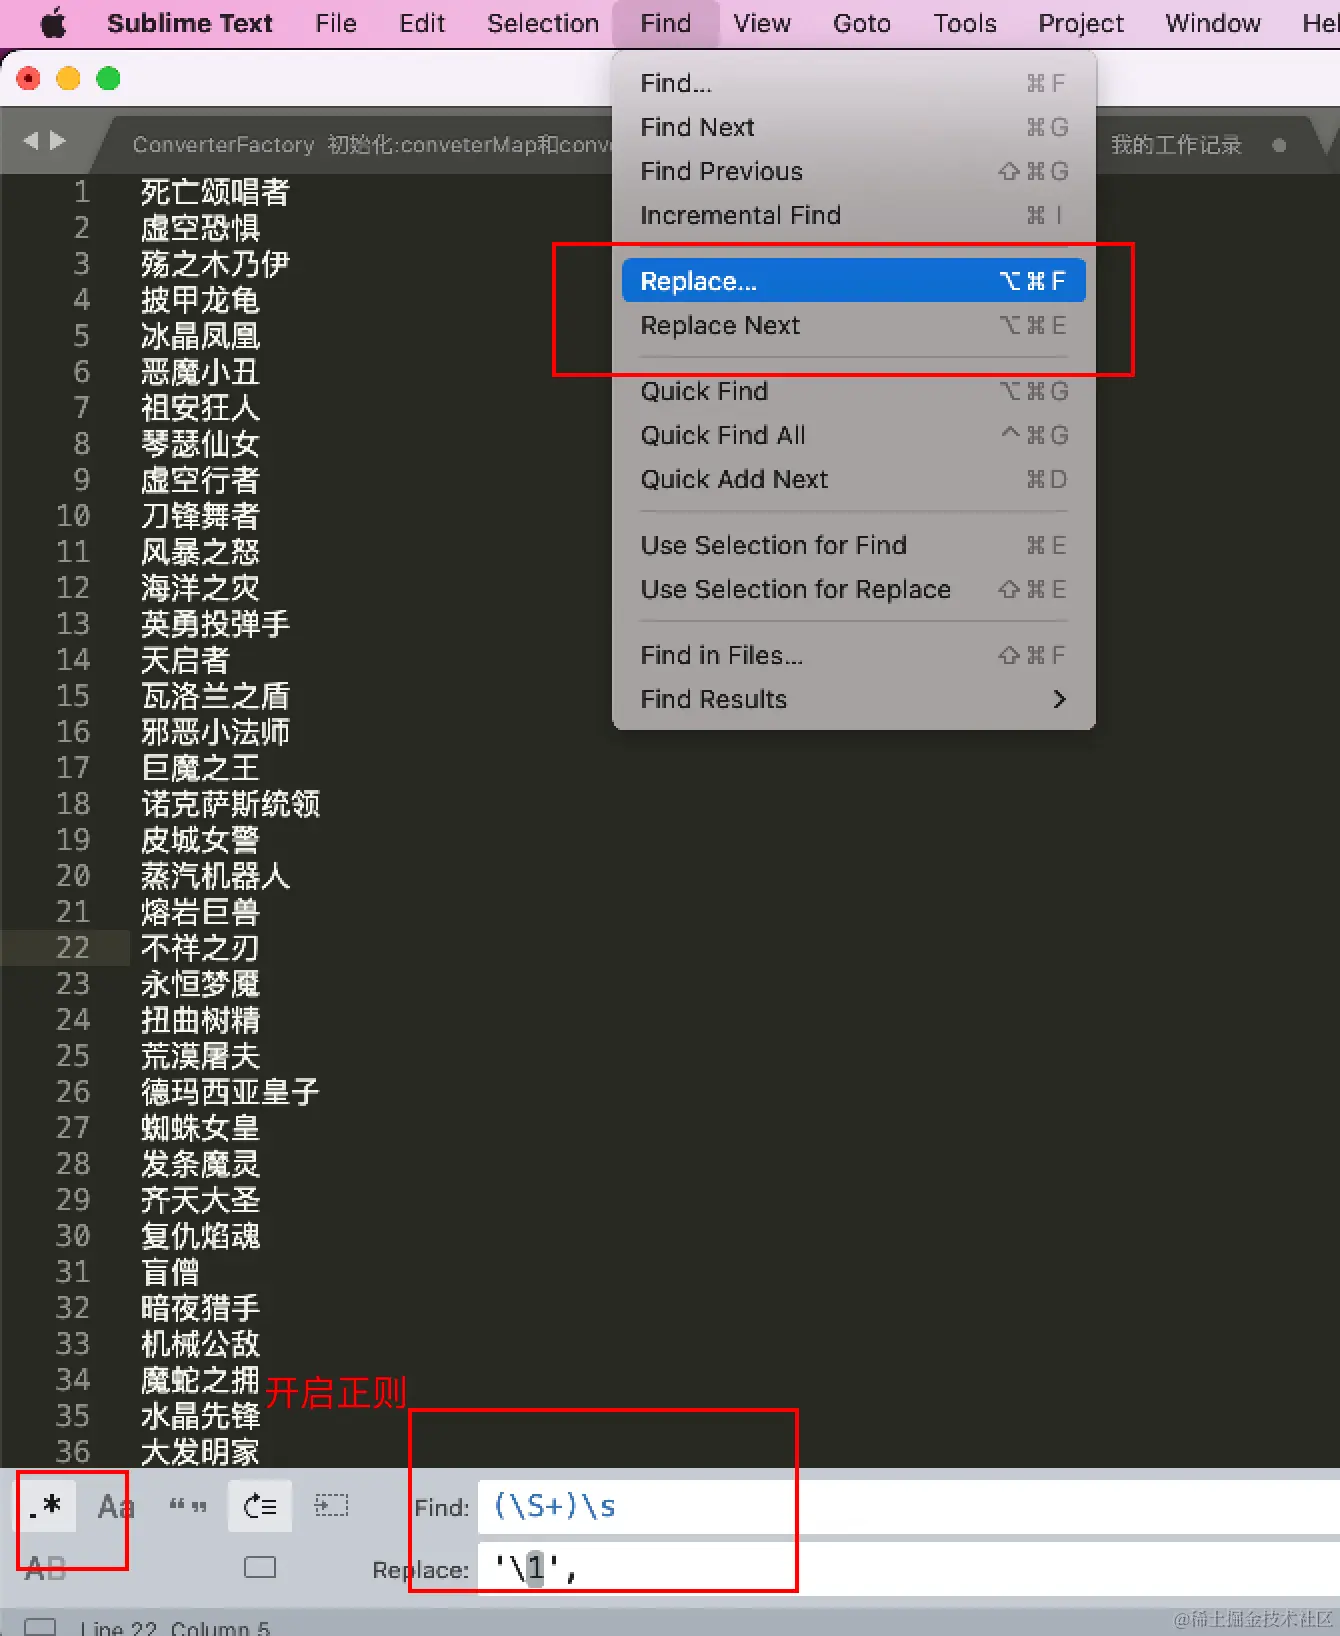Click line 22 text 不祥之刃
The image size is (1340, 1636).
200,948
